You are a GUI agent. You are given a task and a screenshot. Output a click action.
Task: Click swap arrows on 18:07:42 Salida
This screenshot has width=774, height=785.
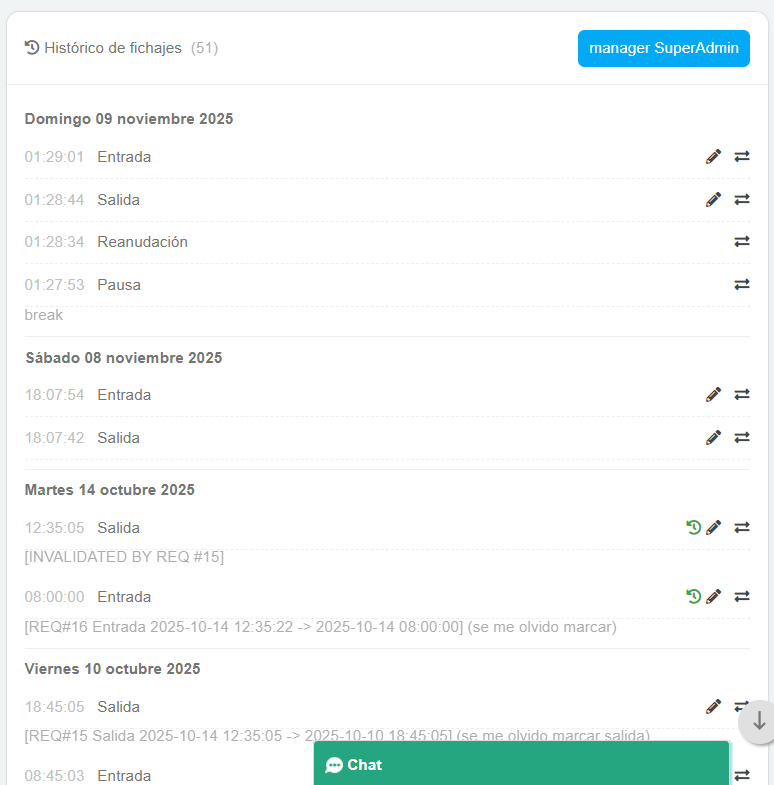click(x=742, y=438)
